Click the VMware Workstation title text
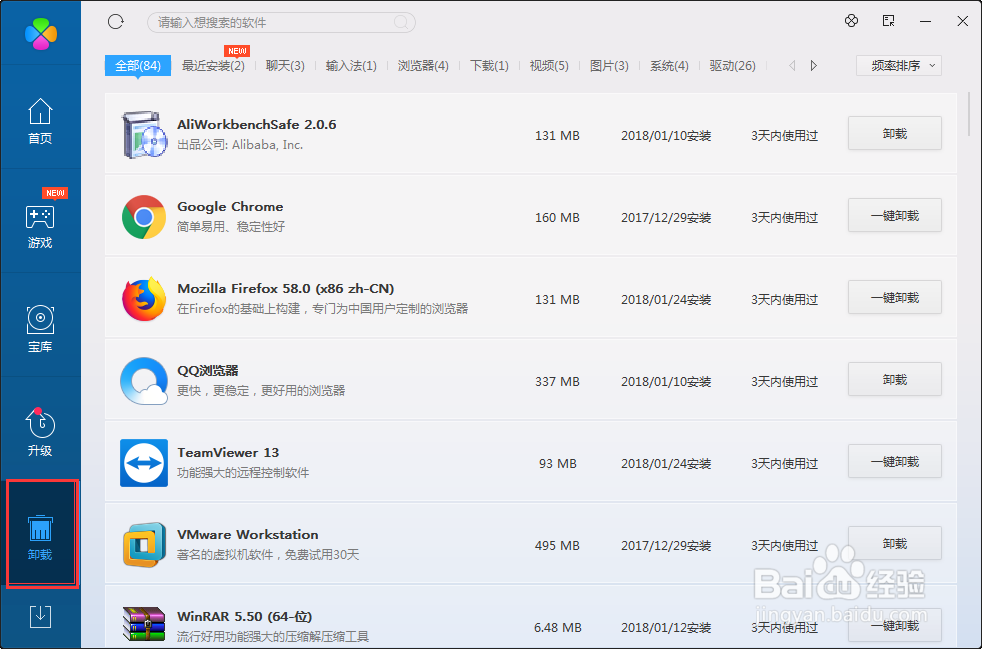The height and width of the screenshot is (649, 982). [247, 535]
